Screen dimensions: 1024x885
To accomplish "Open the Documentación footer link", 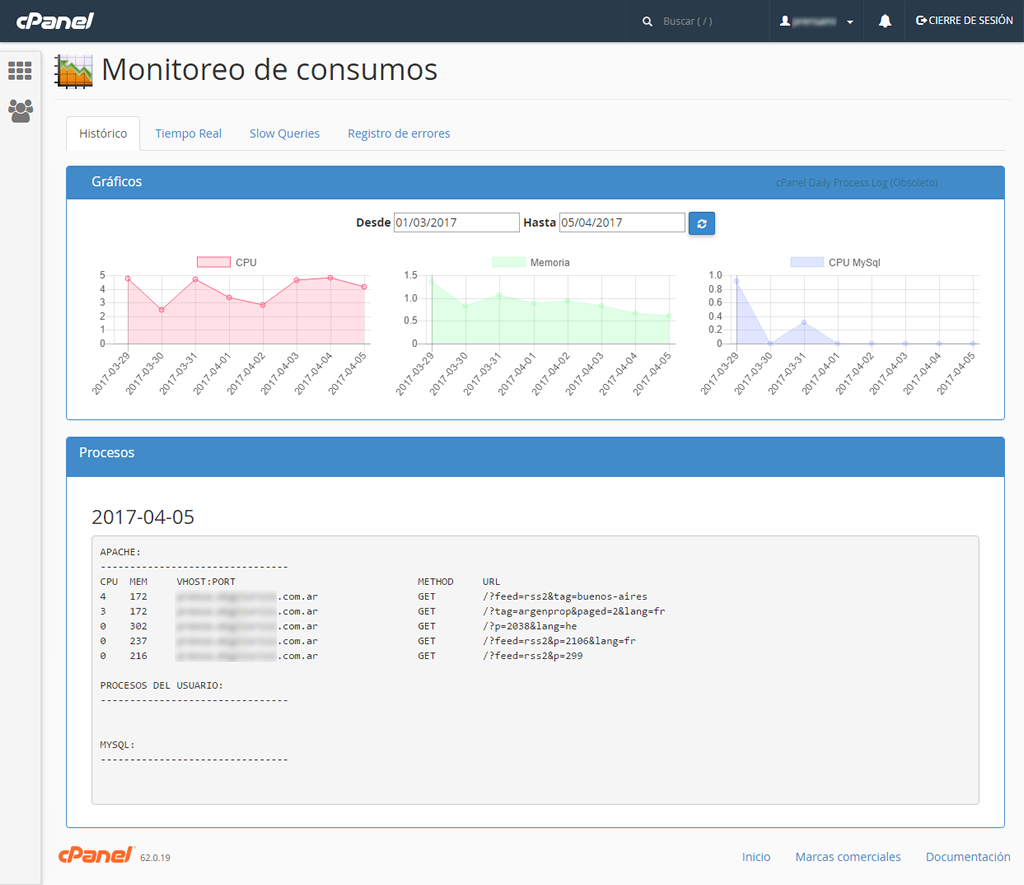I will coord(967,857).
